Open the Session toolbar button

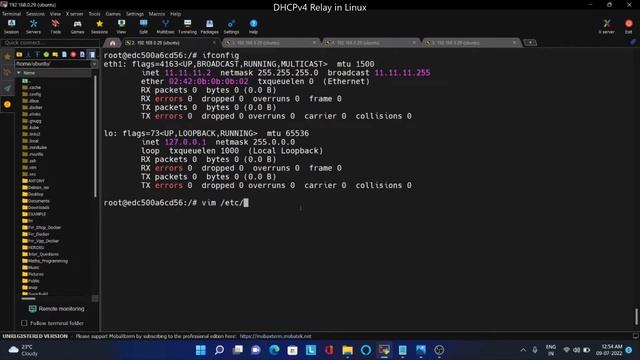[11, 27]
